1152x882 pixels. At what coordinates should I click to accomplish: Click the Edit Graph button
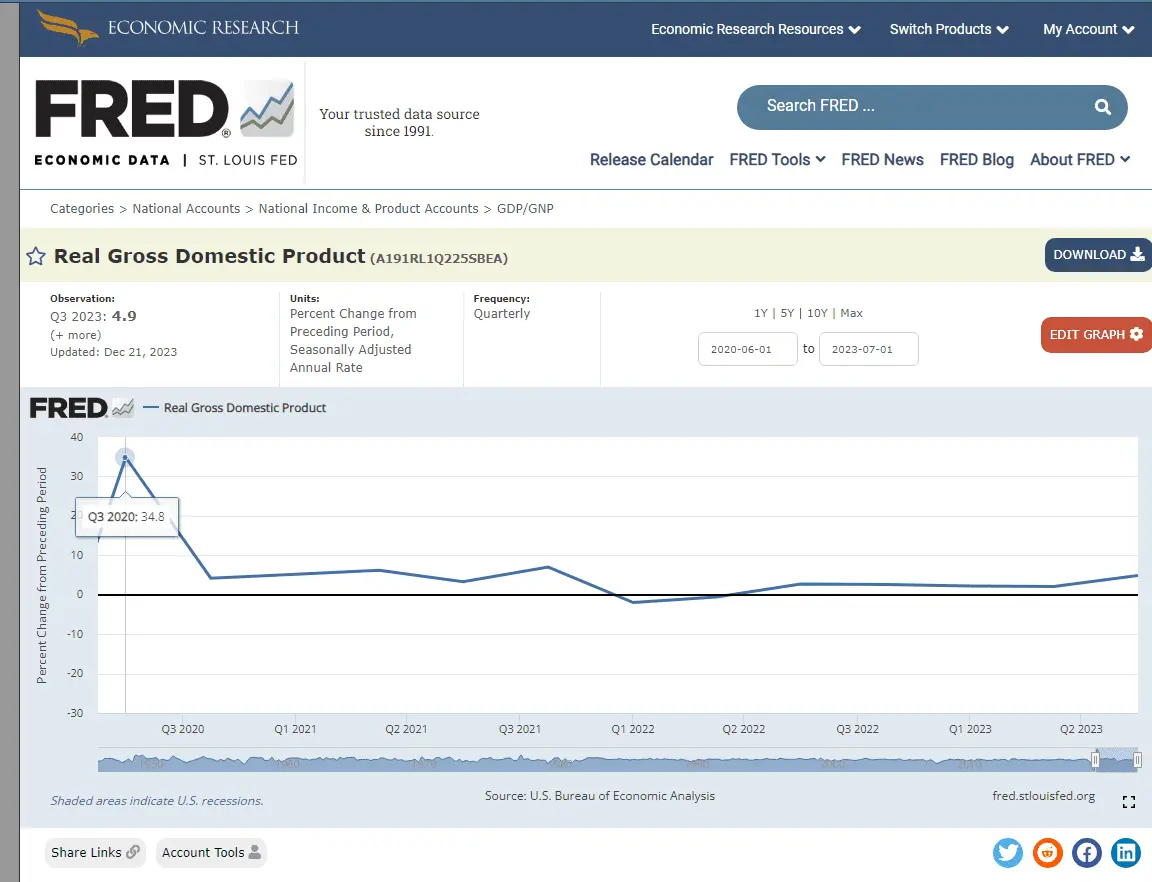tap(1095, 334)
